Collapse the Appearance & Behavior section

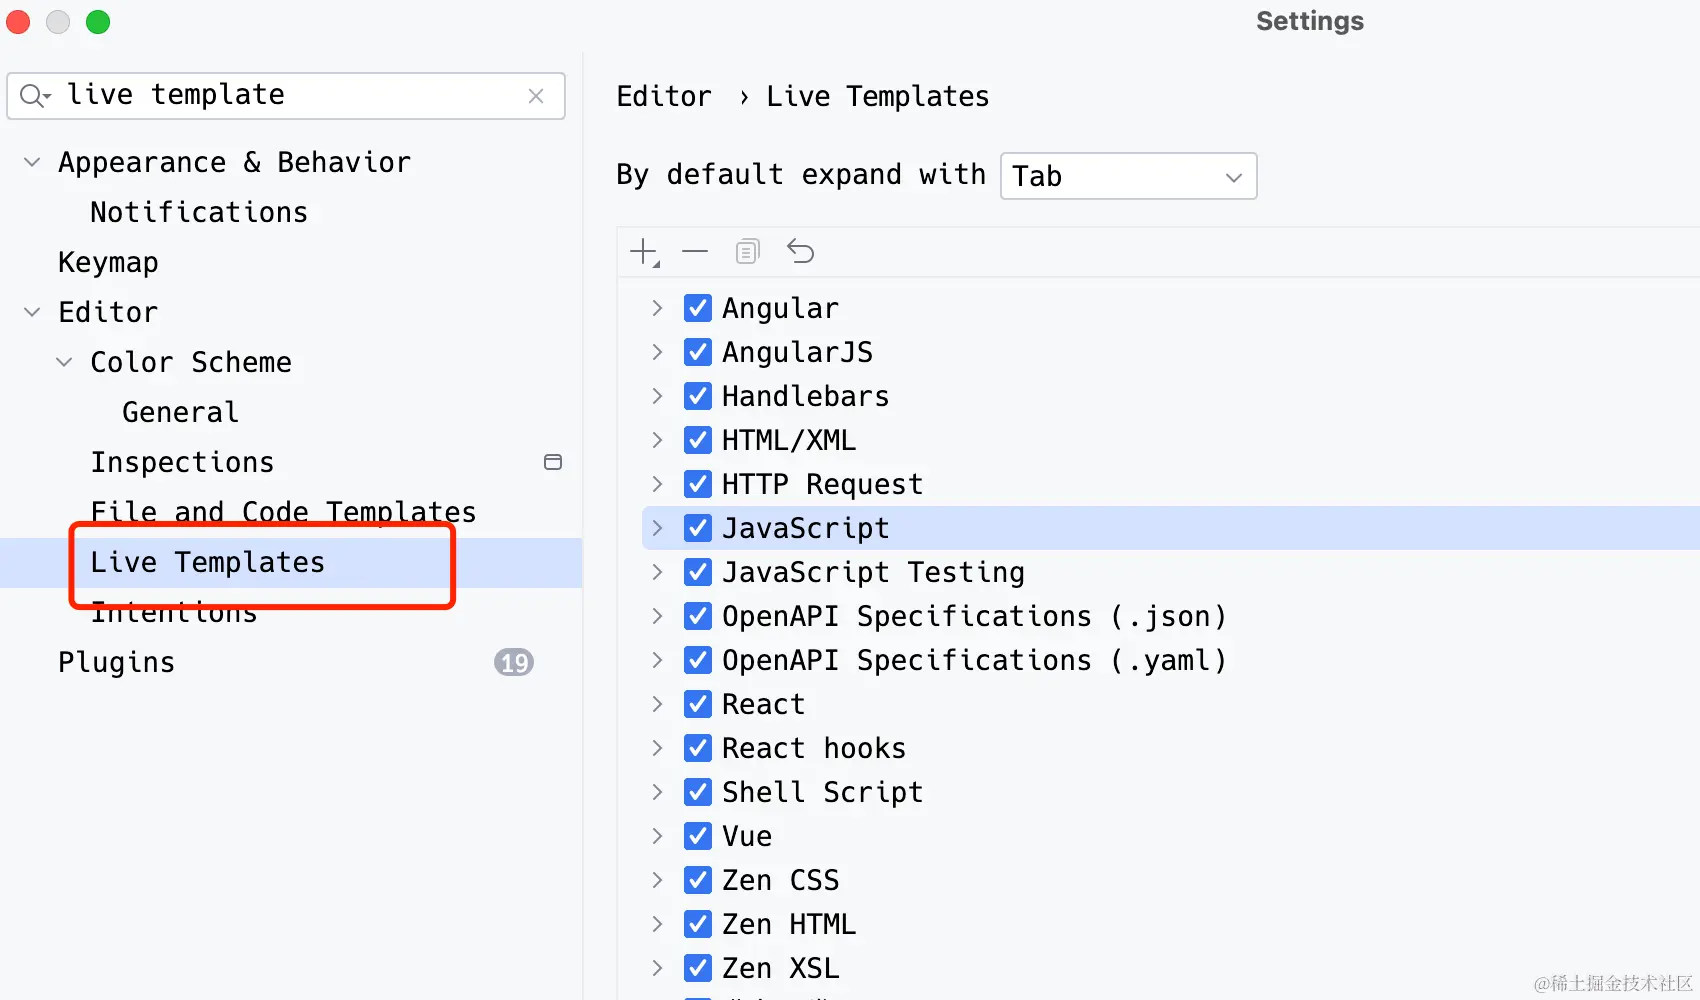[x=32, y=162]
